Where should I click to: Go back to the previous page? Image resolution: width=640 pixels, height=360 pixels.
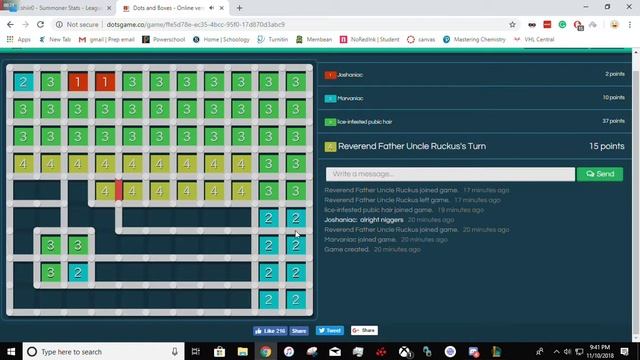click(10, 24)
